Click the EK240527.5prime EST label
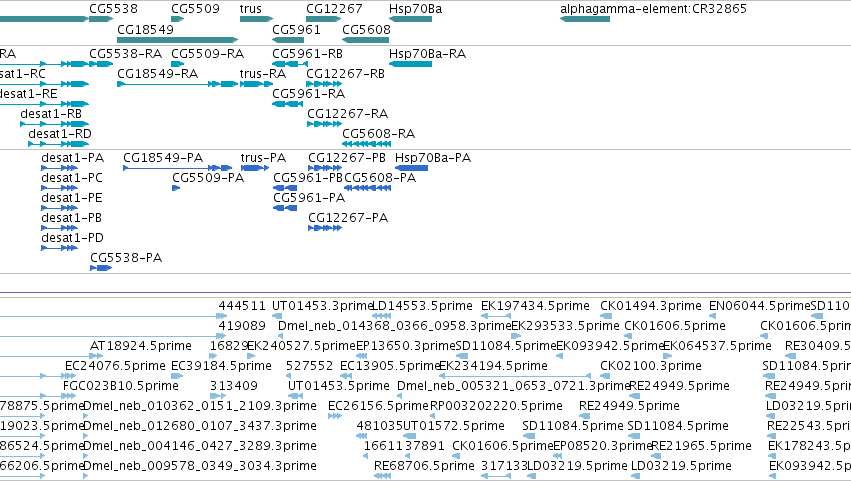The width and height of the screenshot is (851, 481). 301,346
